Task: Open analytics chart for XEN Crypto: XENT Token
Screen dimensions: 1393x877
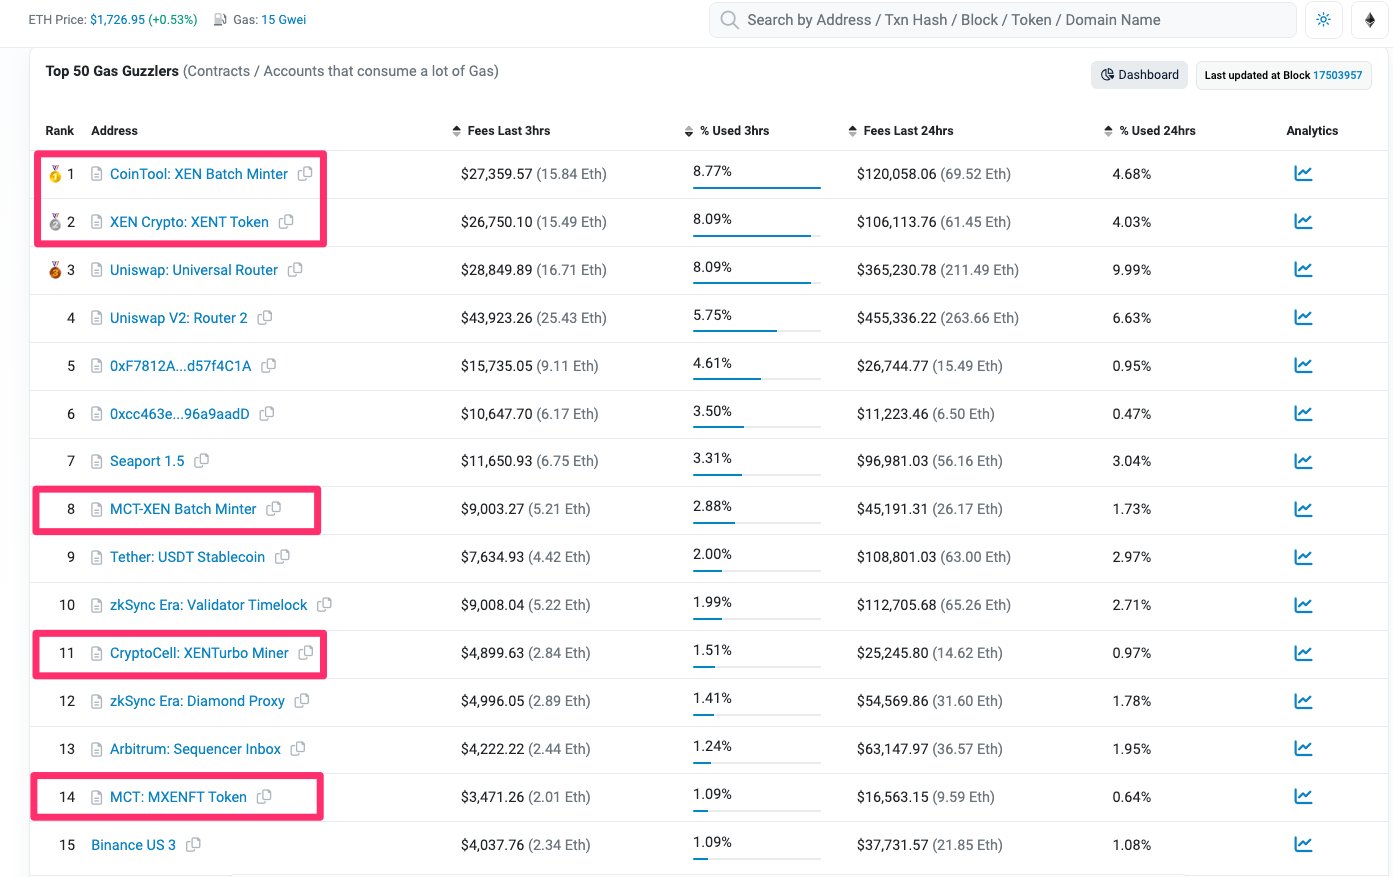Action: pyautogui.click(x=1303, y=222)
